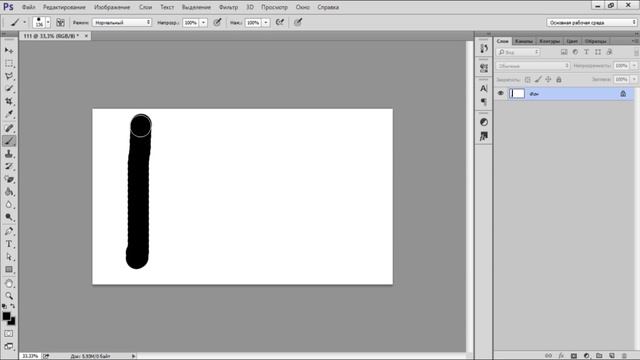Open the Изображение menu

pyautogui.click(x=112, y=7)
